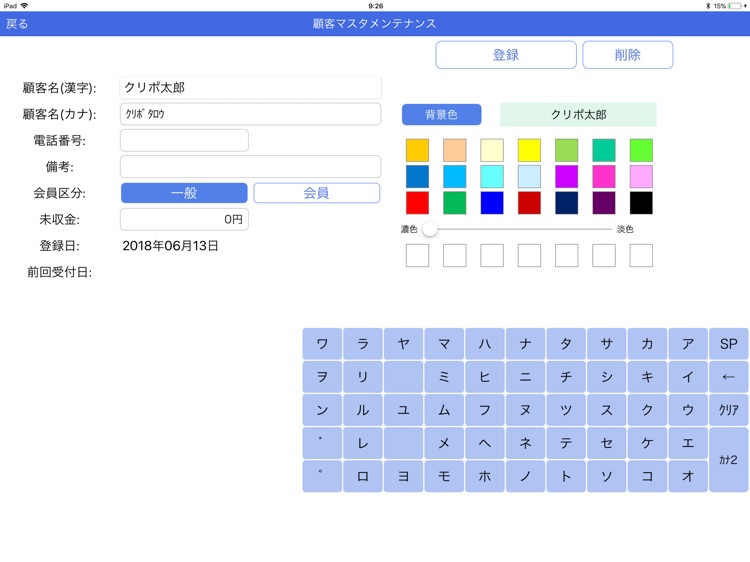Focus the 備考 input field
Screen dimensions: 750x562
[x=251, y=166]
